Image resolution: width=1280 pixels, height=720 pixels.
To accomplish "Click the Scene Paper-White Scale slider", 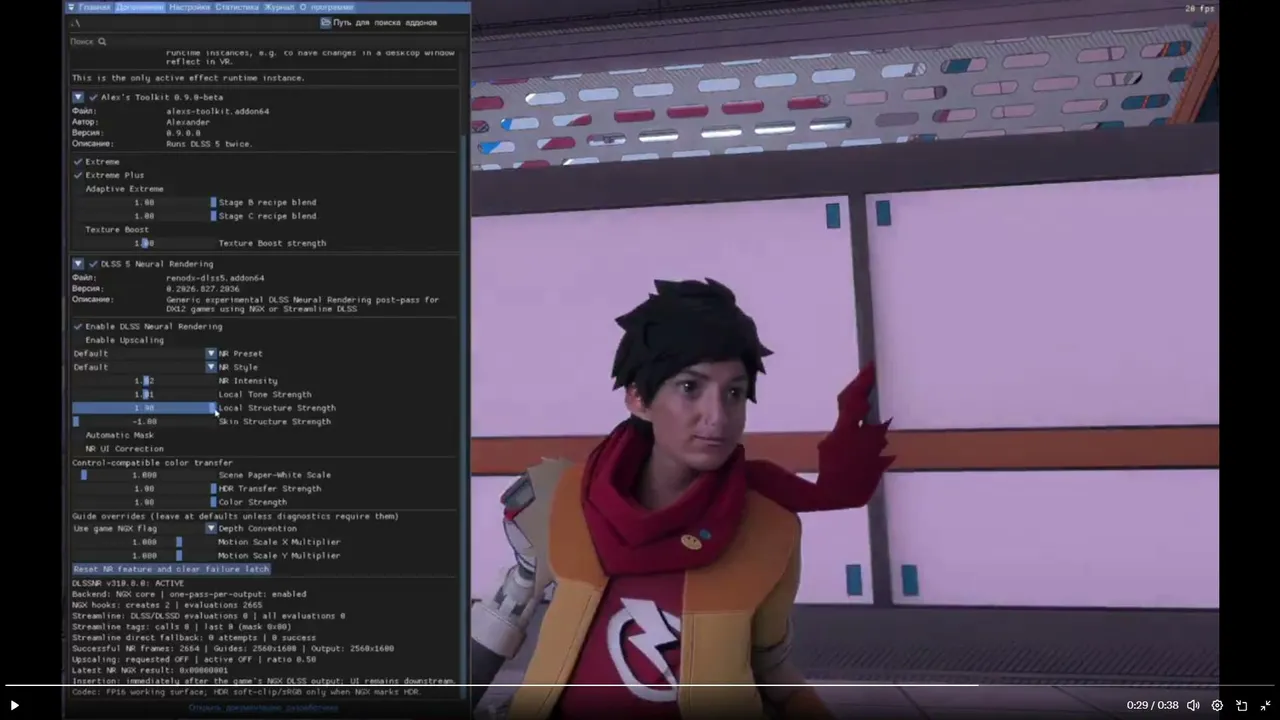I will point(144,475).
